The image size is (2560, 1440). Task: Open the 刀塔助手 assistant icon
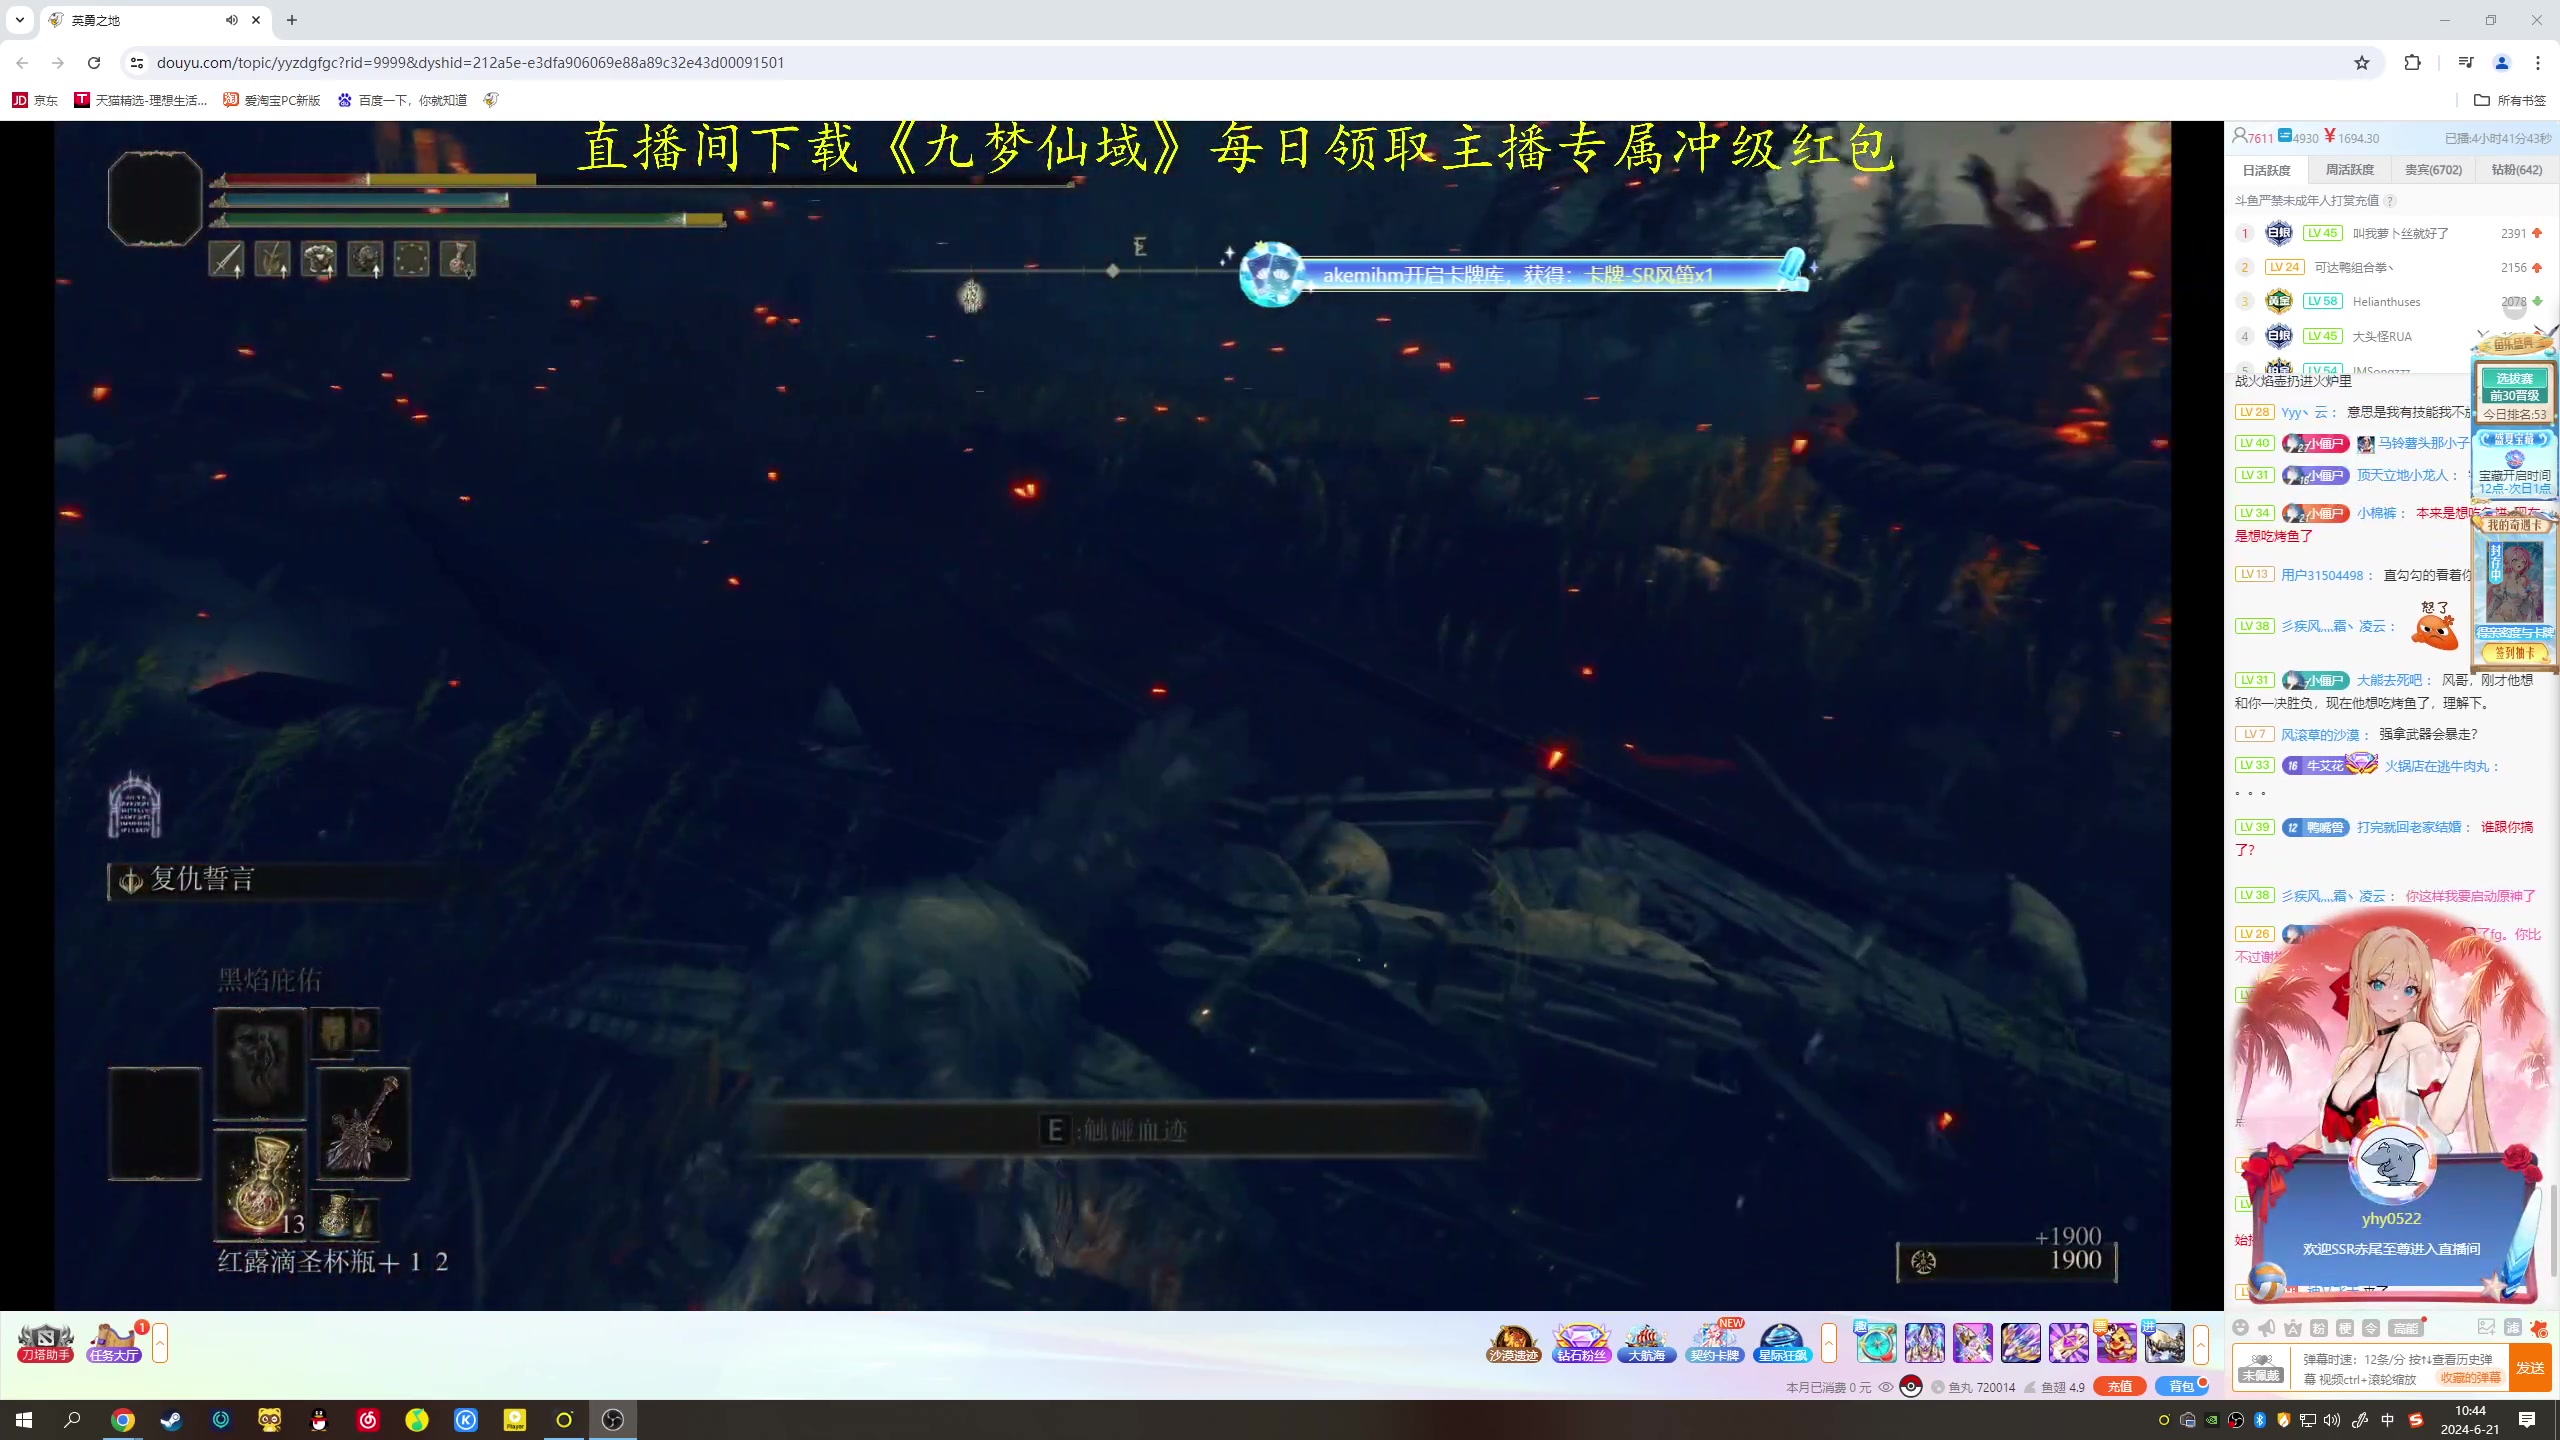[45, 1343]
